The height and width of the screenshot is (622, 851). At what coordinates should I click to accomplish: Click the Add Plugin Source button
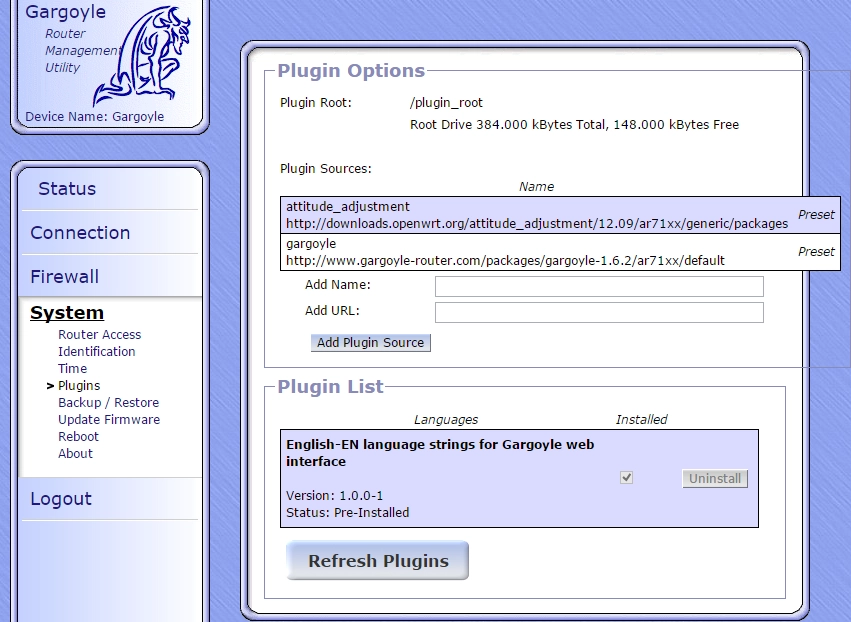(371, 342)
